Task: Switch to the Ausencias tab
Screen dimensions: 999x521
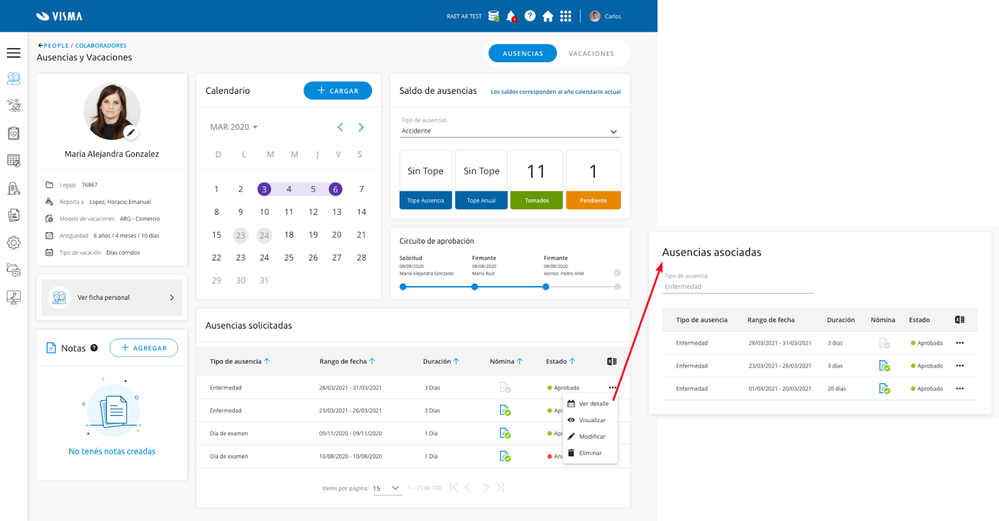Action: (x=522, y=54)
